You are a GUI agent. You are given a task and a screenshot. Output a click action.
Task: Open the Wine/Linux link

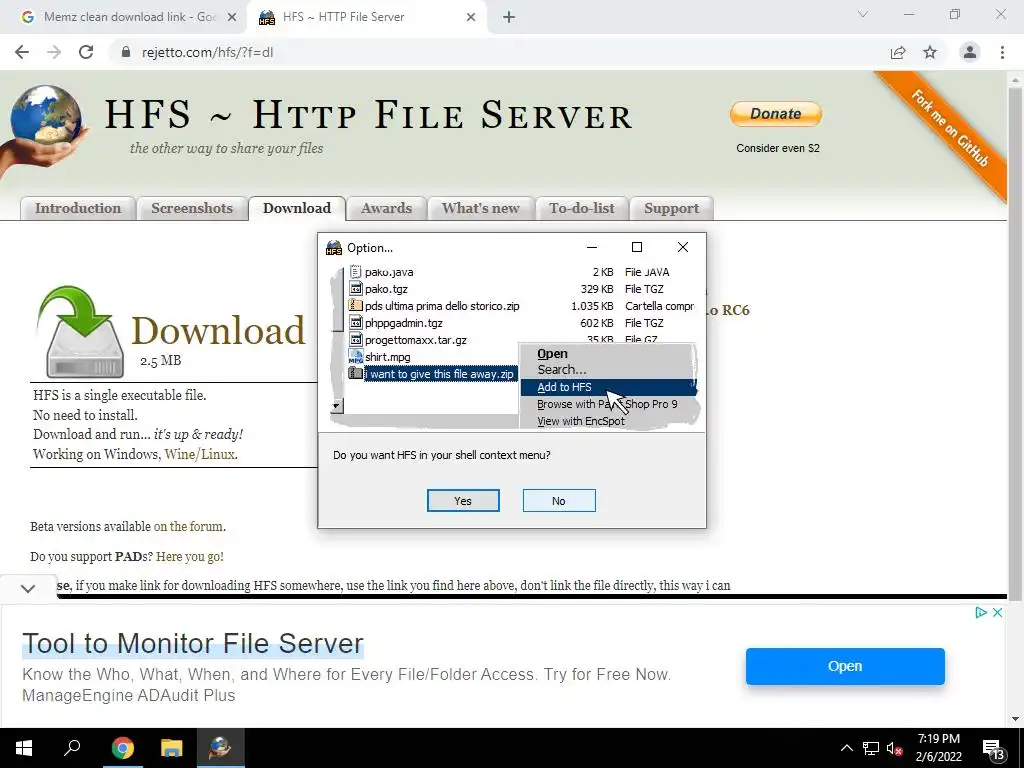tap(199, 454)
